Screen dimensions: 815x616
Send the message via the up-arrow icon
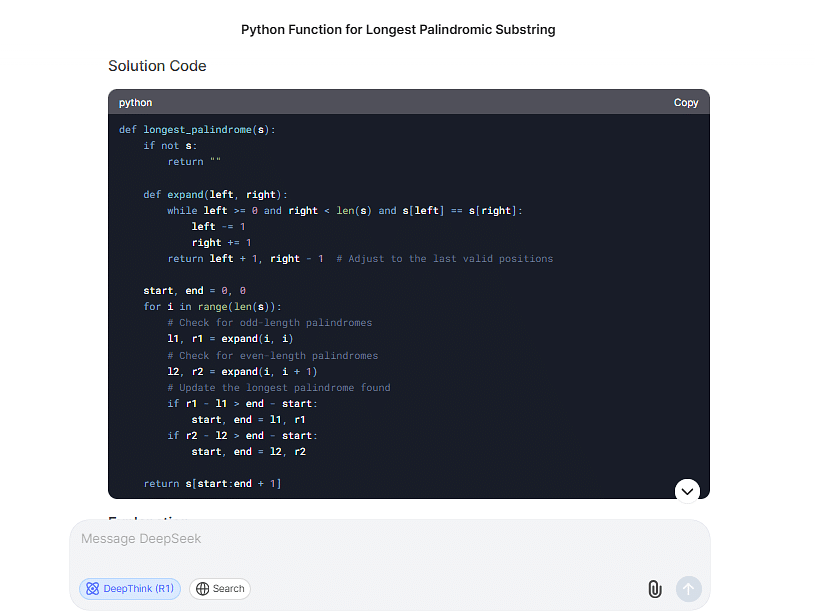click(688, 589)
